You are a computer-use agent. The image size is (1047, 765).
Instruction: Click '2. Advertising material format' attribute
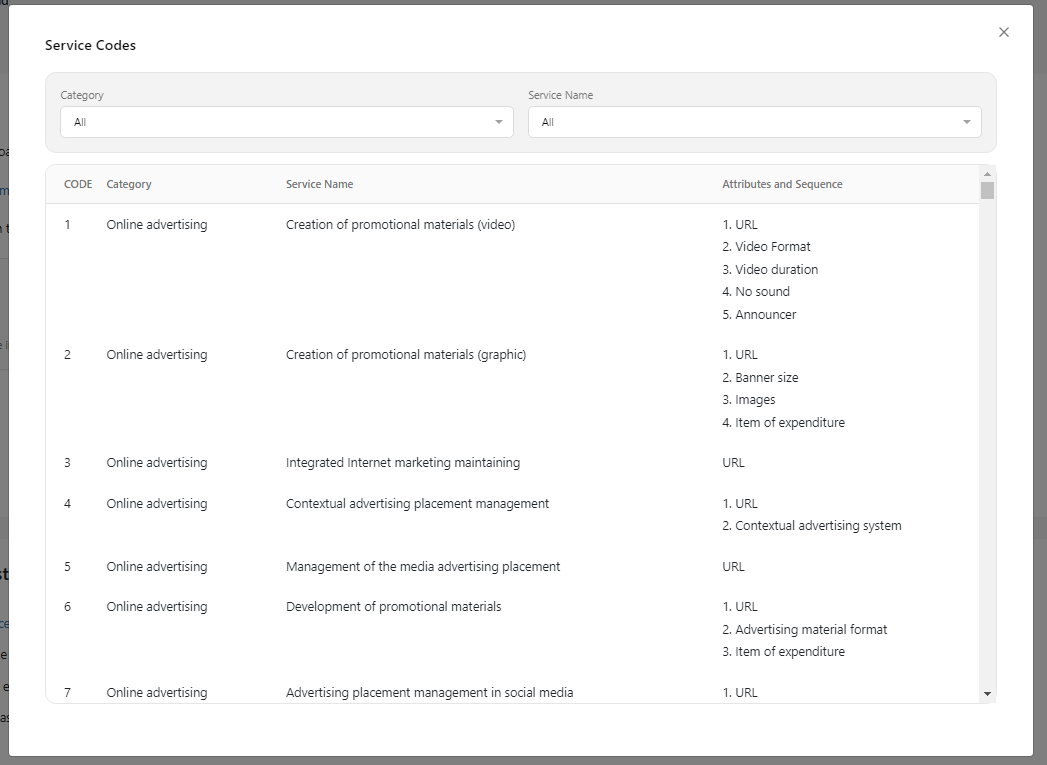click(x=805, y=629)
